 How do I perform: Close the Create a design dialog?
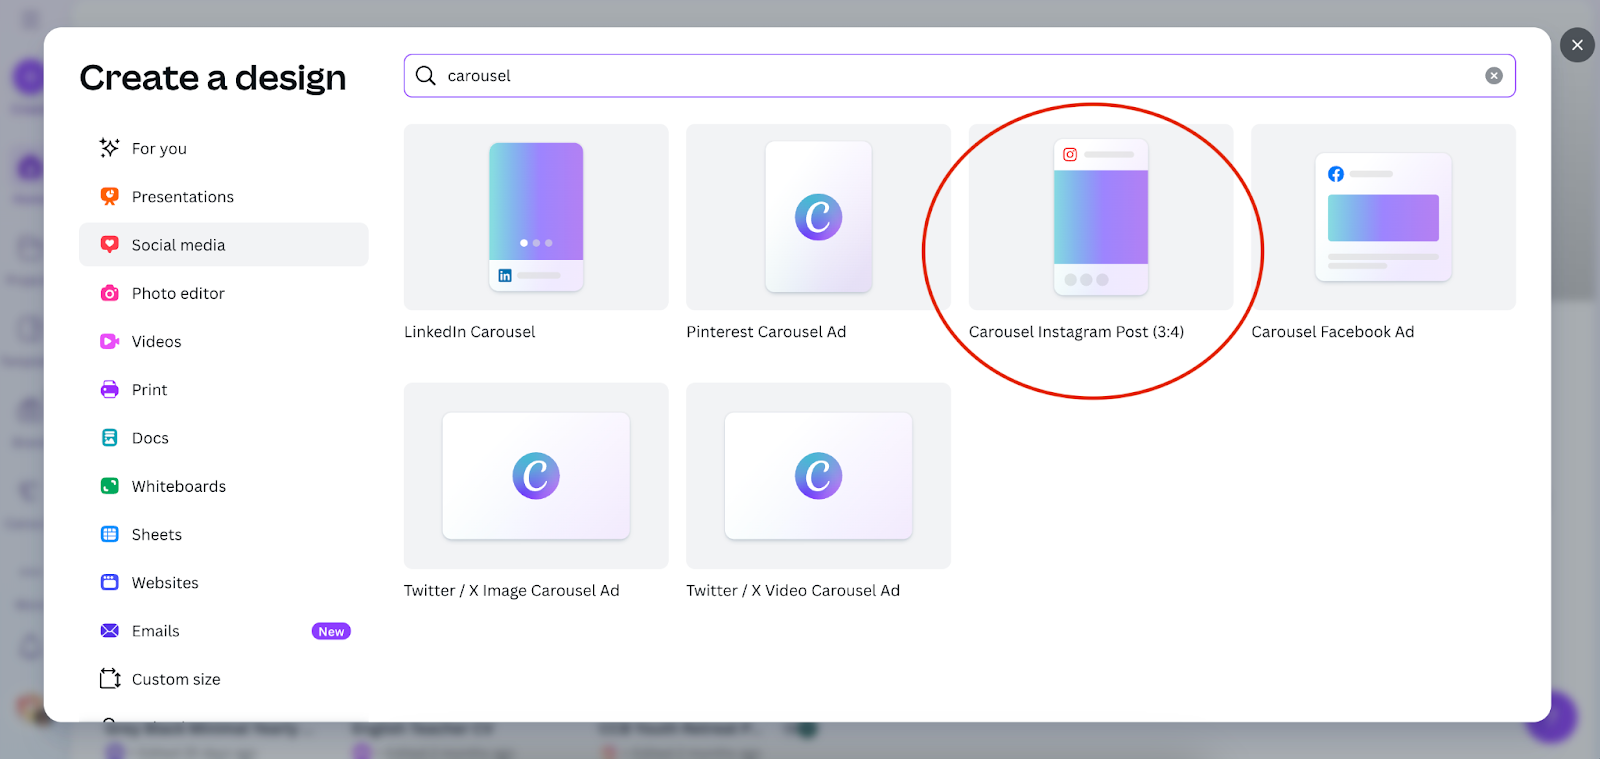tap(1577, 45)
